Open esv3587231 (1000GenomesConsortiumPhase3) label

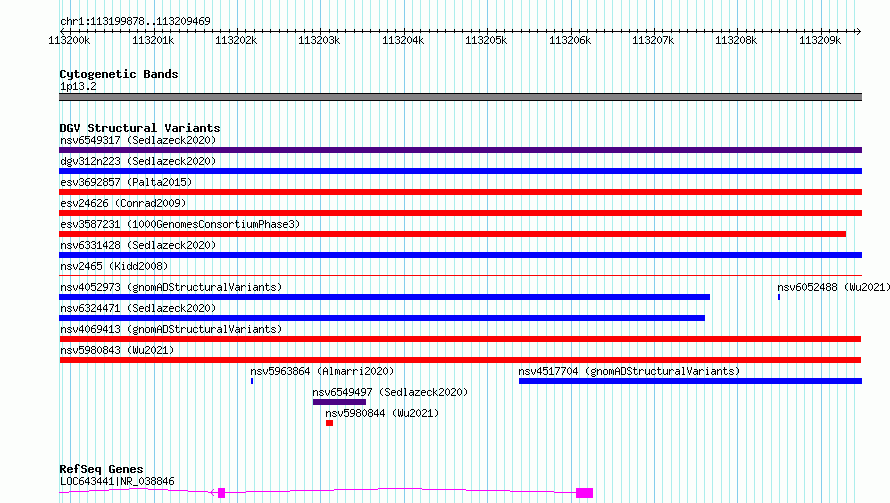point(180,224)
